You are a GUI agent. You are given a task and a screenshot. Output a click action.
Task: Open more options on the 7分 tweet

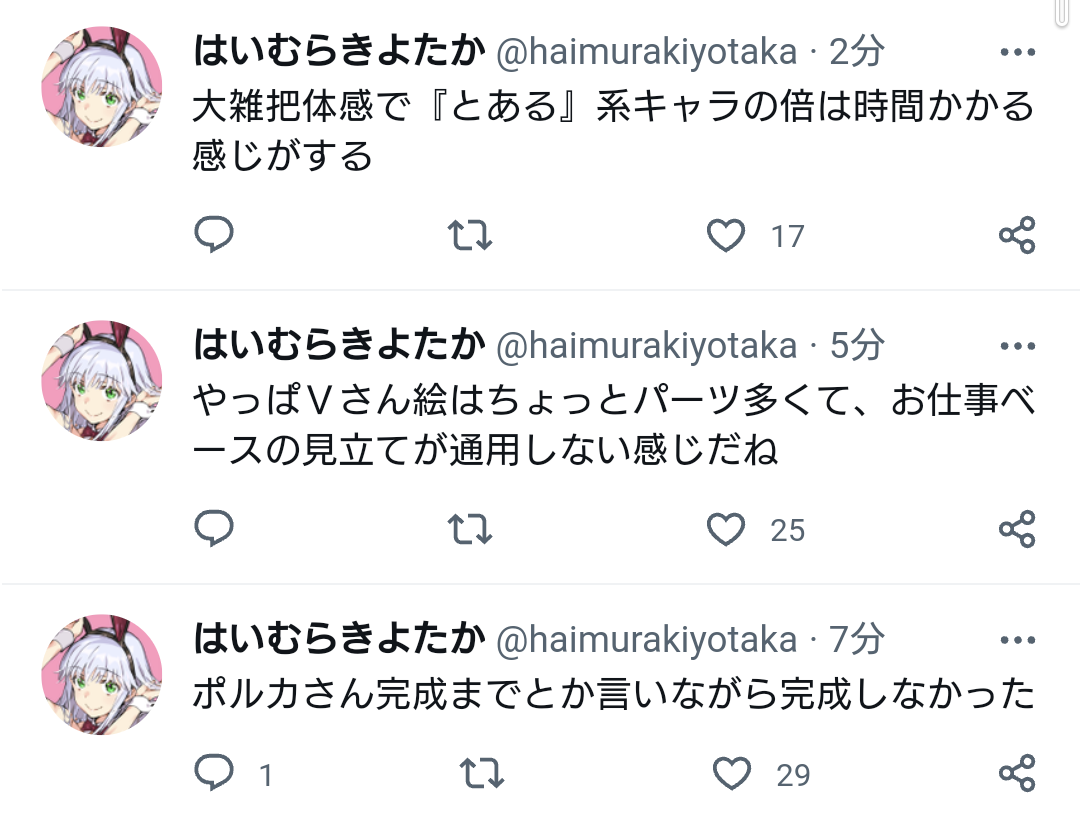(1017, 640)
